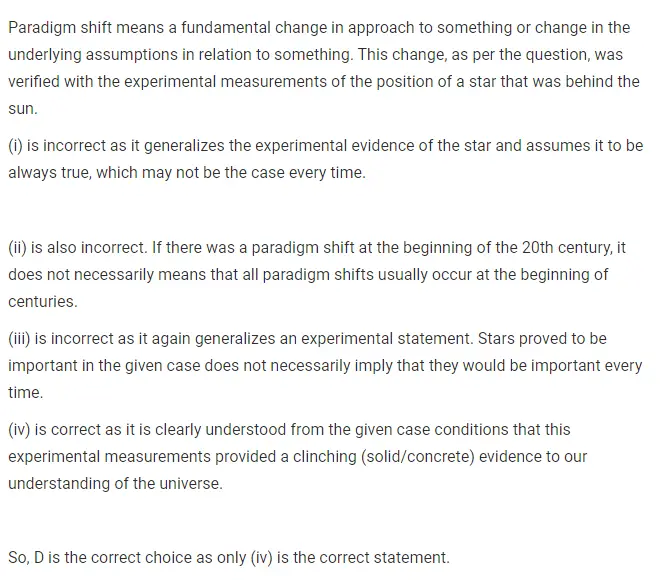Click the "(ii)" marker at paragraph start
The height and width of the screenshot is (583, 664).
click(x=17, y=248)
